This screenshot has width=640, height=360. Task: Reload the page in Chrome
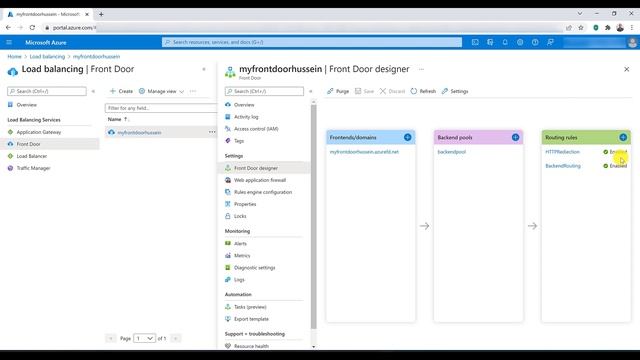tap(32, 27)
